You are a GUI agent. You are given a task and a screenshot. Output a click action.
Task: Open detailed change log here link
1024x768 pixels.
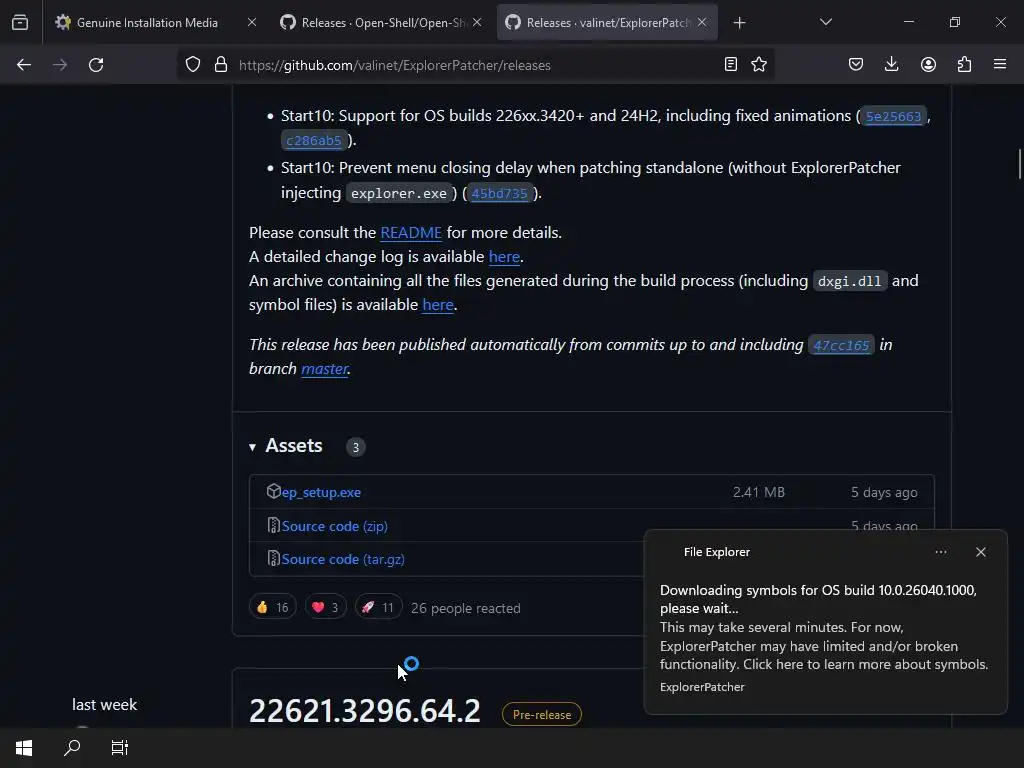point(504,257)
